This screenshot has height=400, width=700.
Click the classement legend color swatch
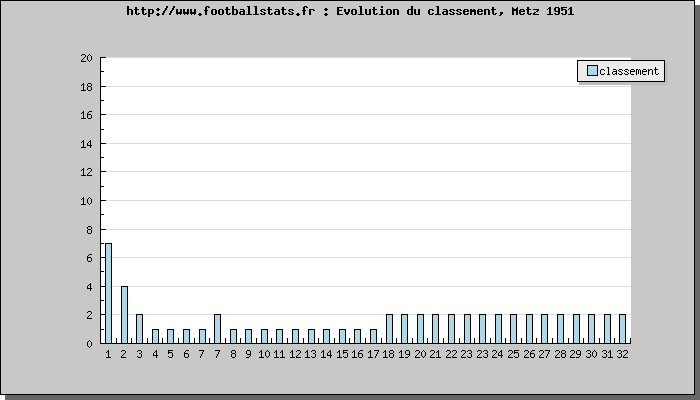pos(592,71)
